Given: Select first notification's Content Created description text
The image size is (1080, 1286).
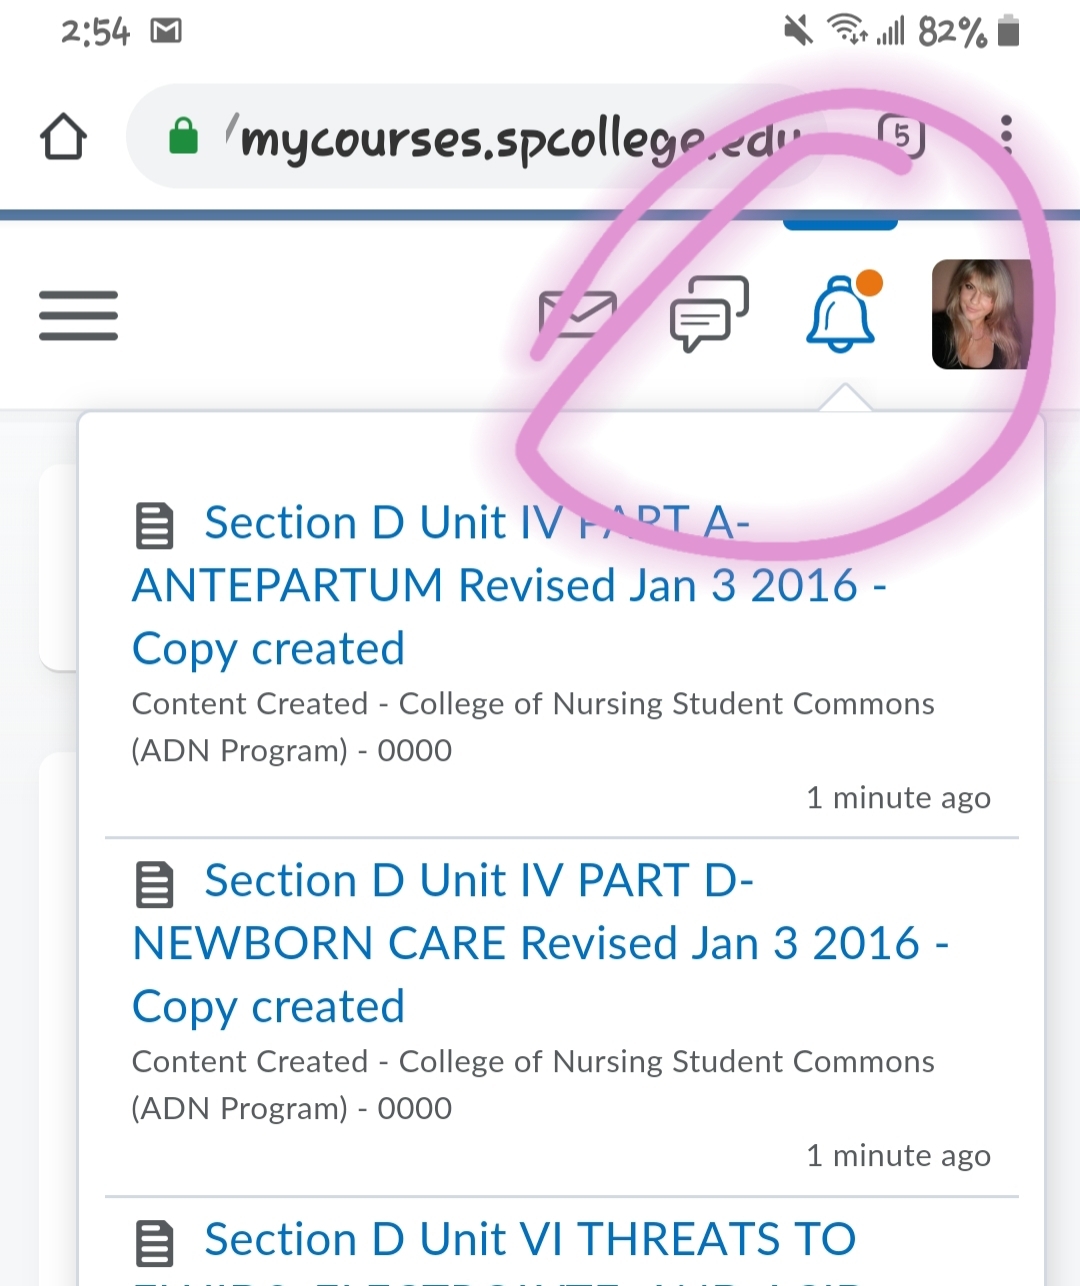Looking at the screenshot, I should point(533,727).
